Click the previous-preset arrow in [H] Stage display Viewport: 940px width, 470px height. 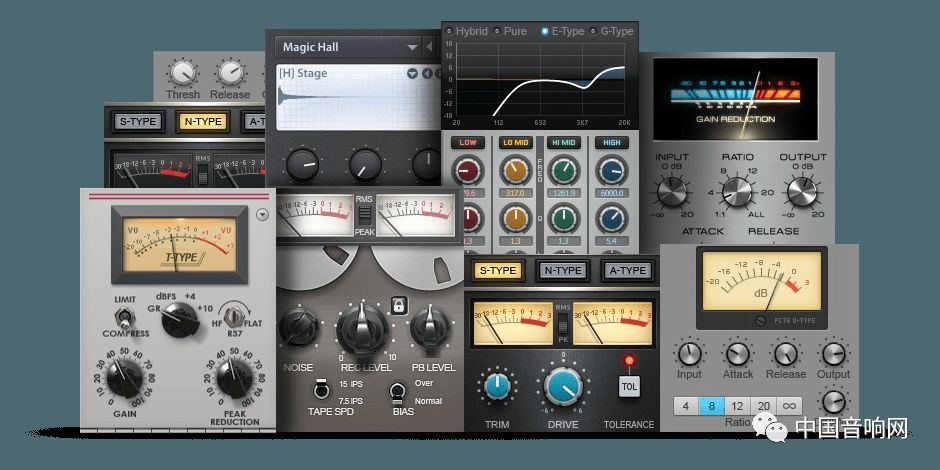coord(427,74)
